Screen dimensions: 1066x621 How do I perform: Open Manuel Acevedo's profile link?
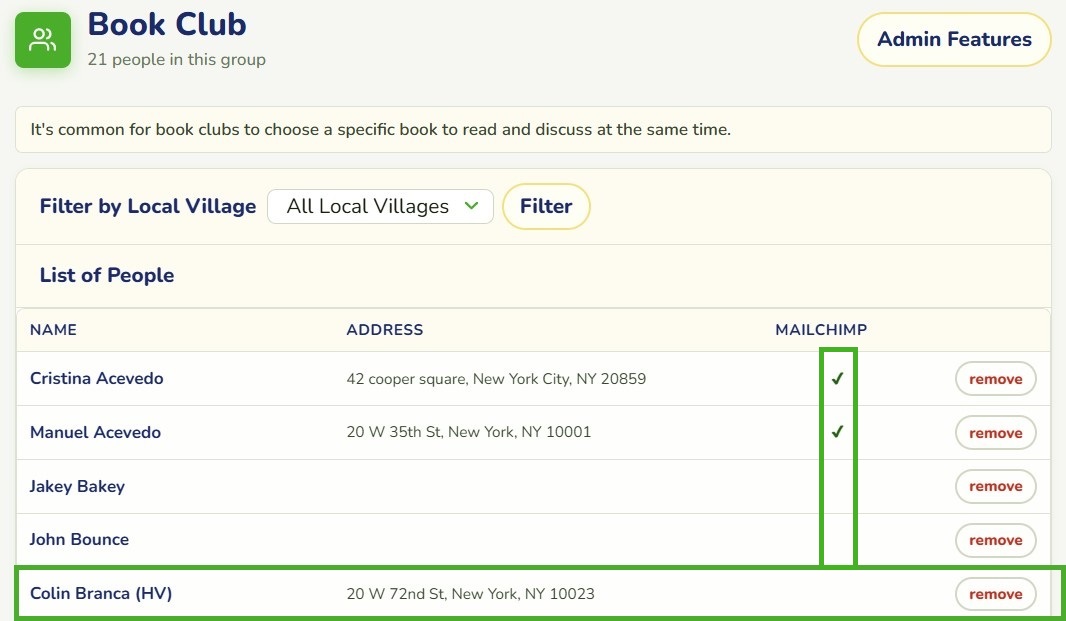coord(95,432)
